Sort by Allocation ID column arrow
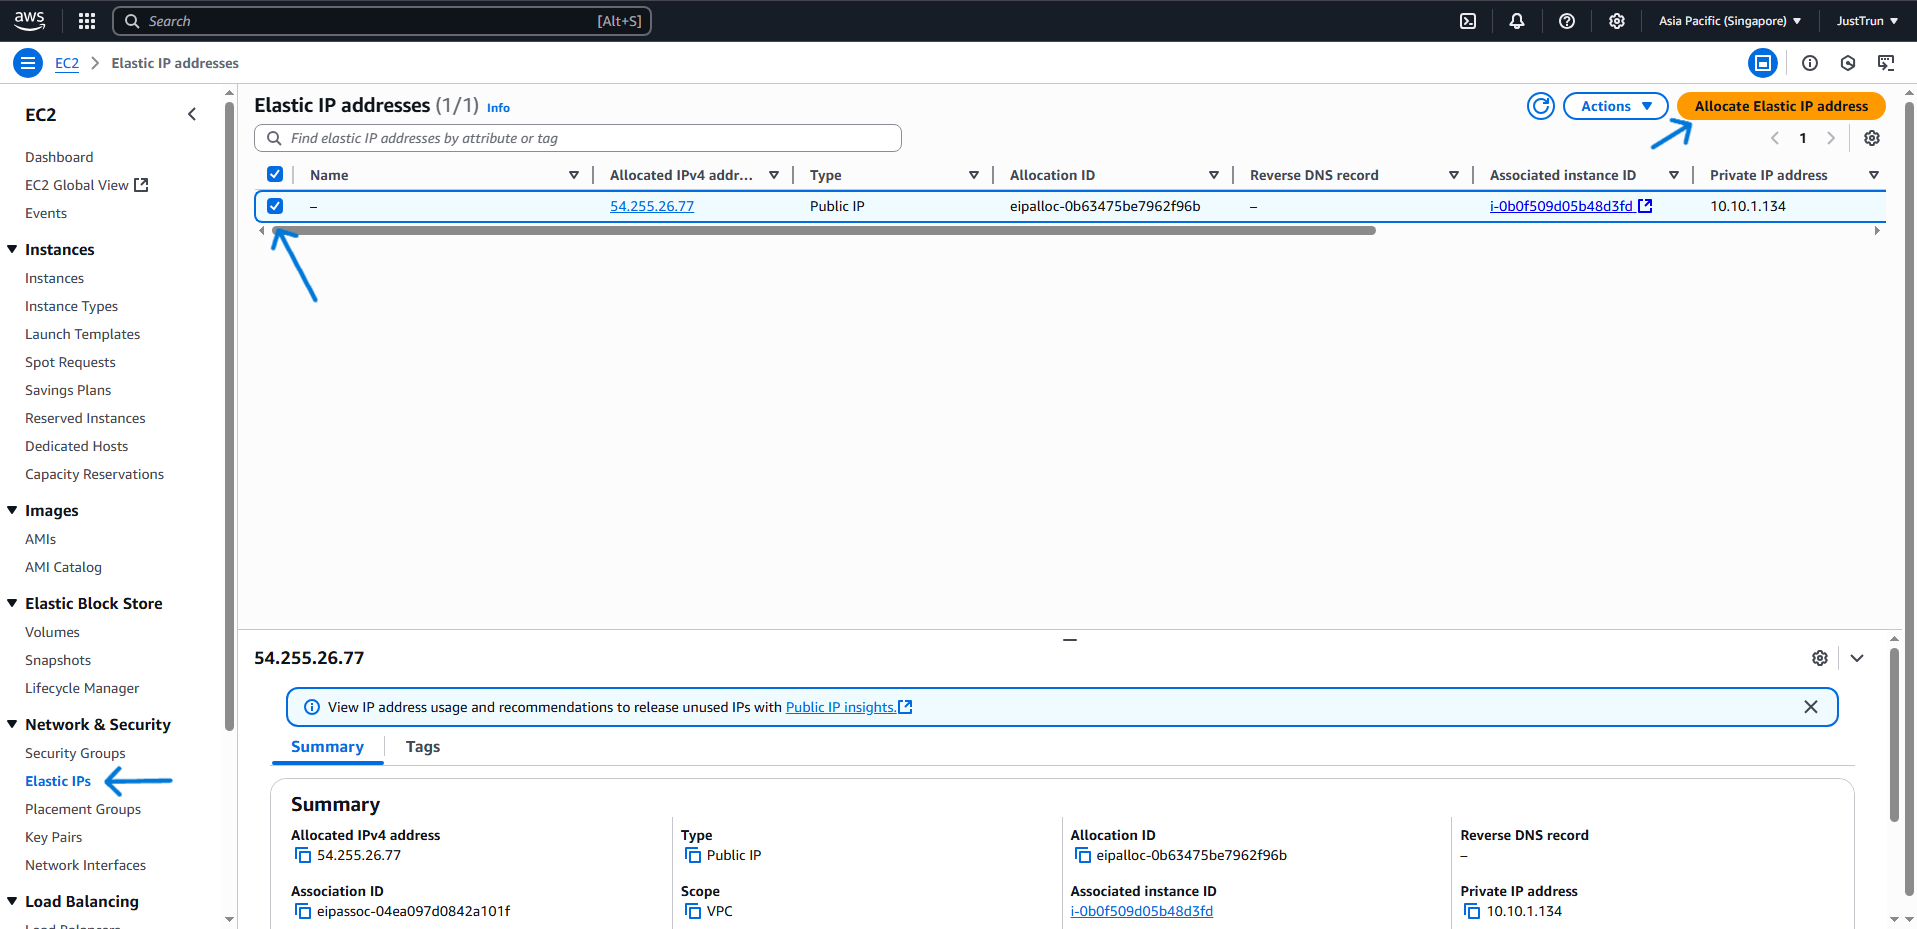 click(1214, 175)
